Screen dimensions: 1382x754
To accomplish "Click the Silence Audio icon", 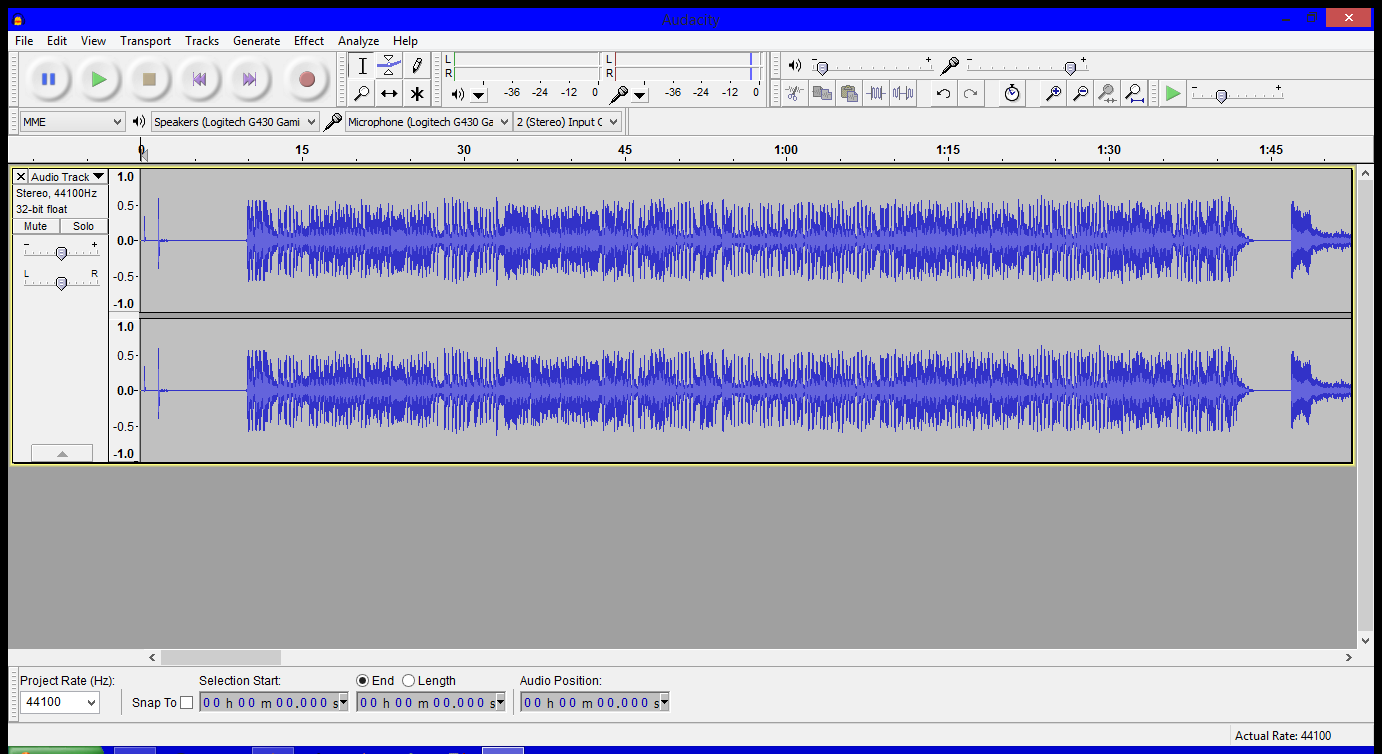I will tap(903, 93).
